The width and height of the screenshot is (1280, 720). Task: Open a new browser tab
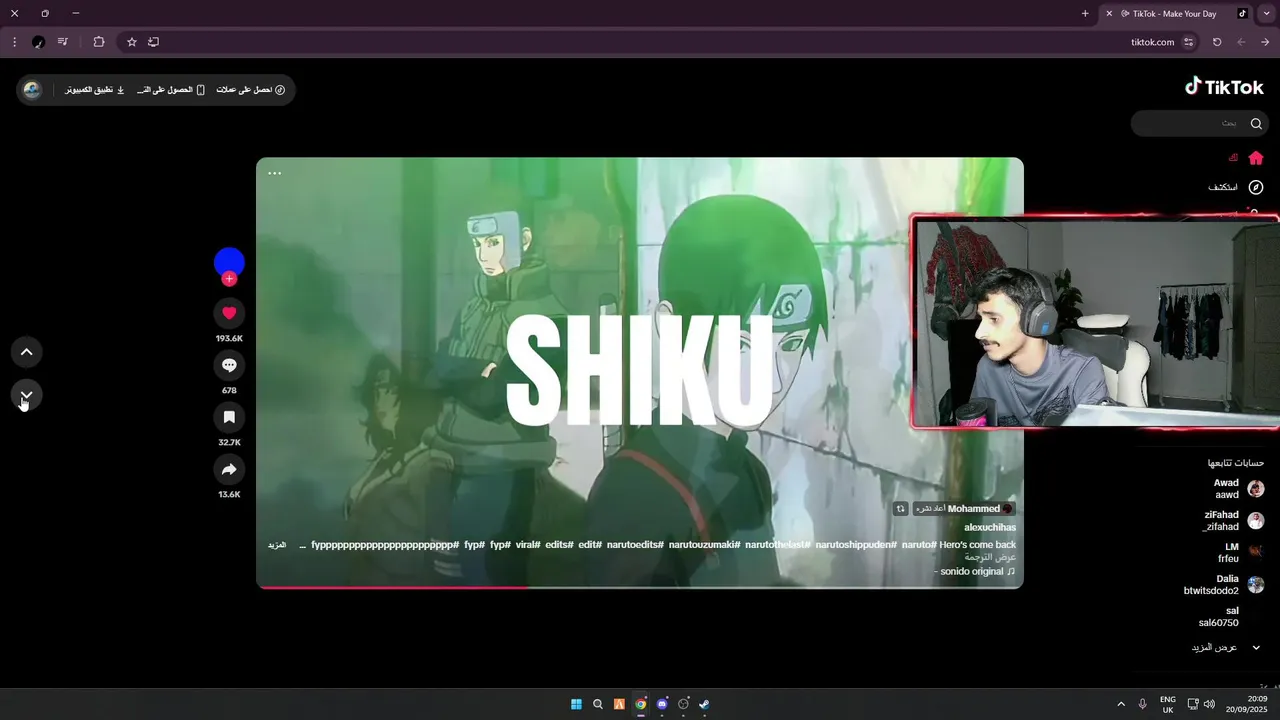point(1085,14)
